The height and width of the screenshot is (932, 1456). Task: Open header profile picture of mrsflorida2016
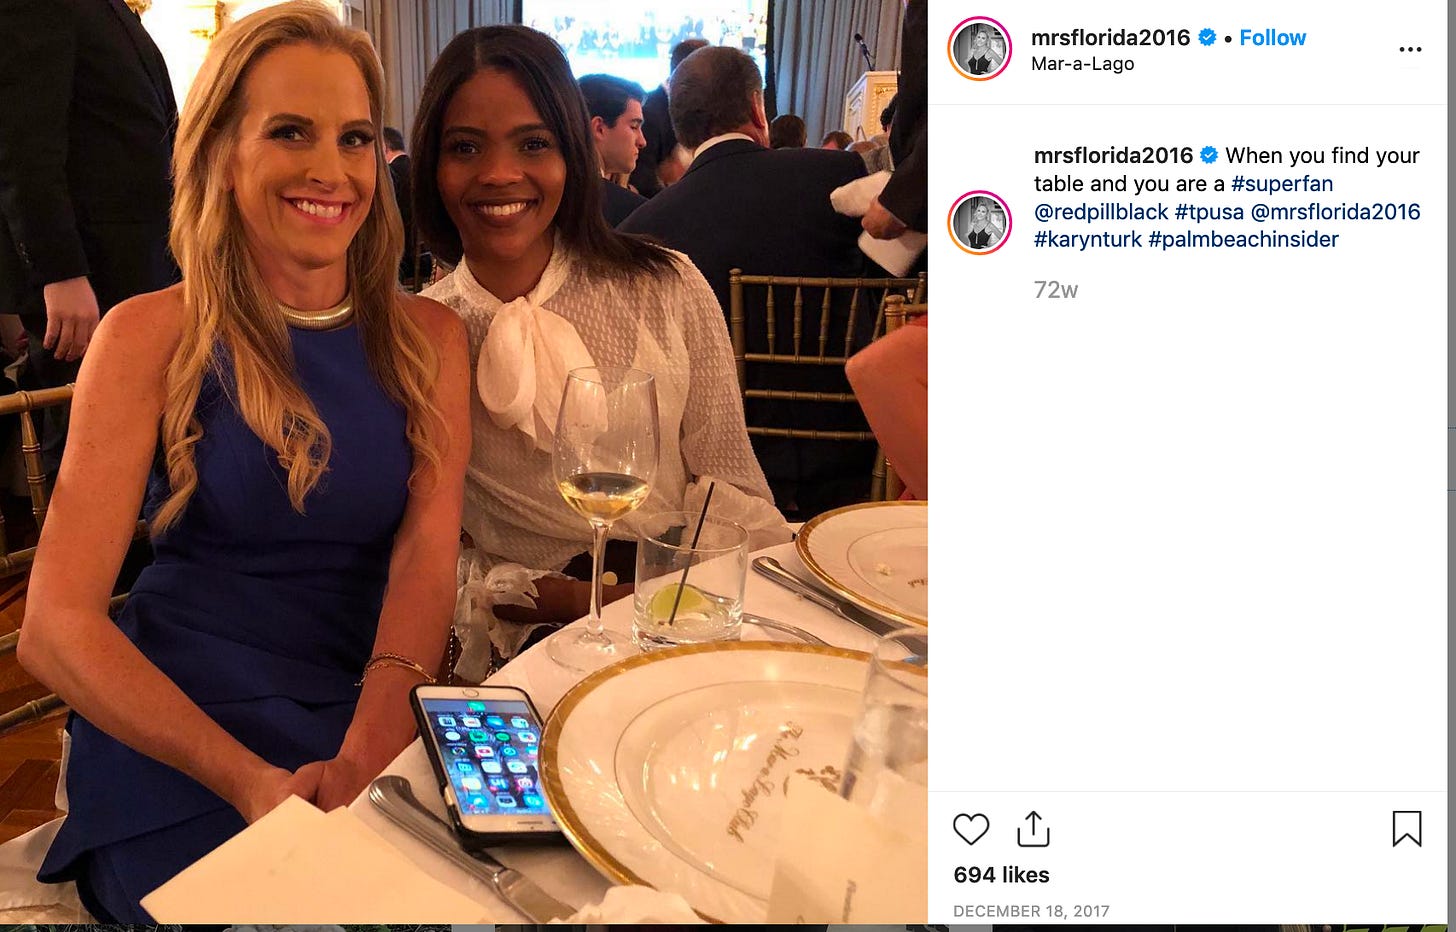pos(979,49)
